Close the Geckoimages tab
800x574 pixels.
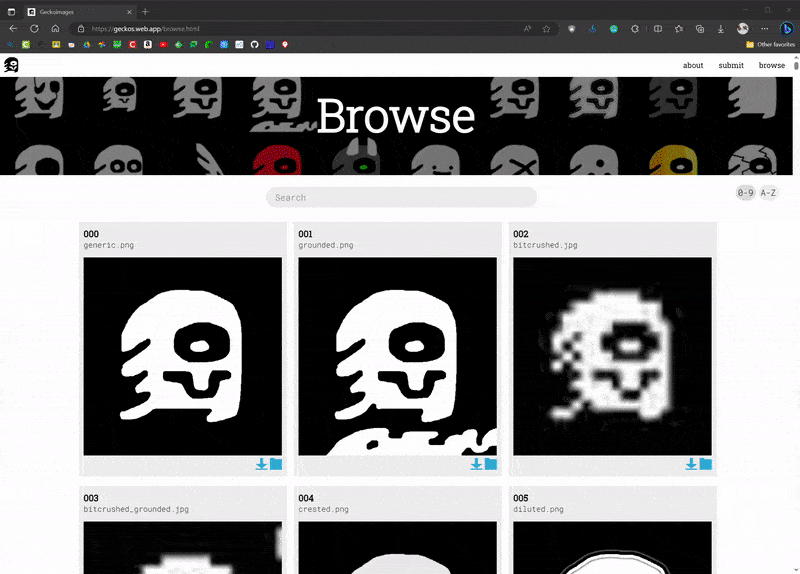[x=129, y=12]
